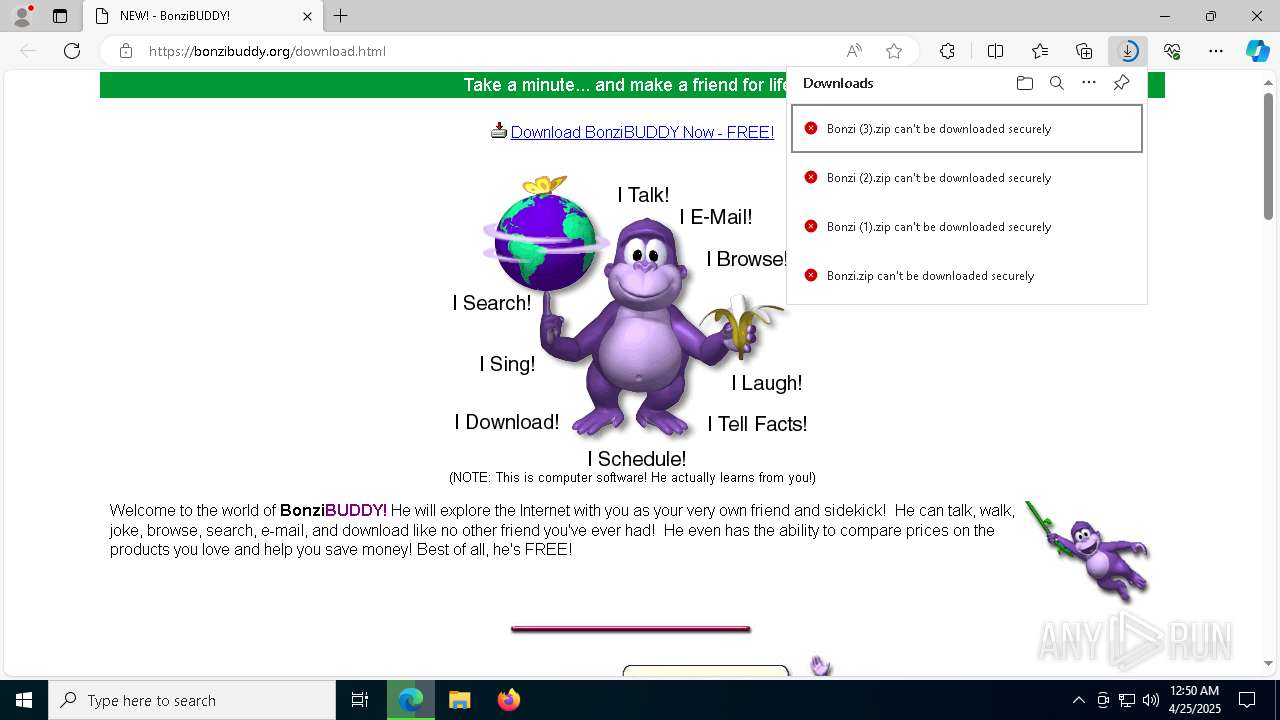Screen dimensions: 1280x720
Task: Open Microsoft Edge from taskbar
Action: (411, 700)
